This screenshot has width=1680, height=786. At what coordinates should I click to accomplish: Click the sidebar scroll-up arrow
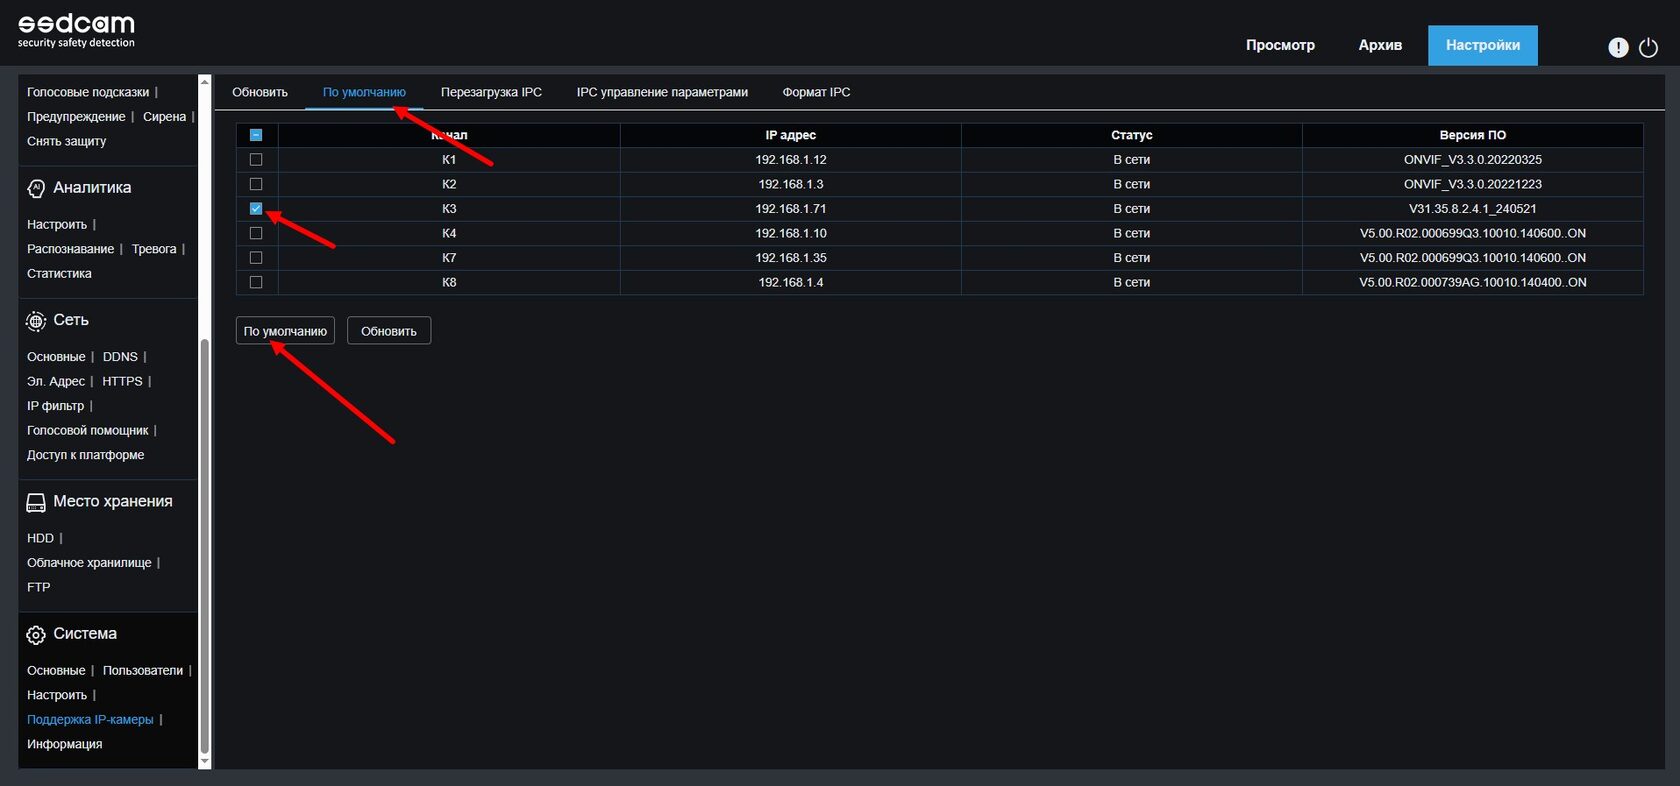pyautogui.click(x=205, y=80)
